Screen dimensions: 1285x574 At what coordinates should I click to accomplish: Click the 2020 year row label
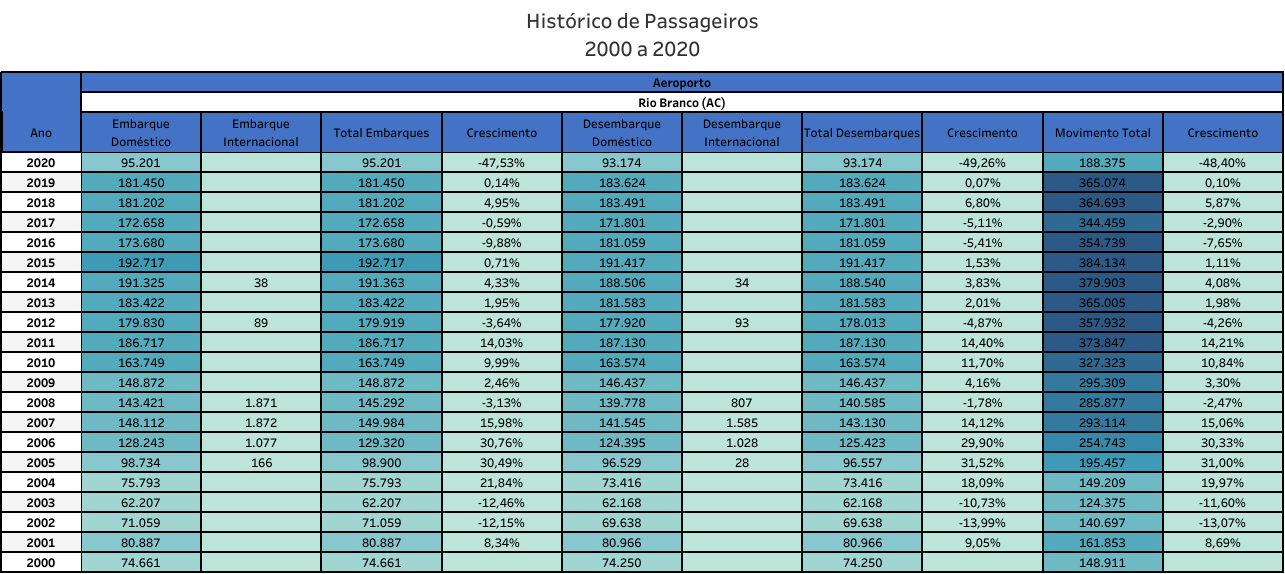point(41,163)
